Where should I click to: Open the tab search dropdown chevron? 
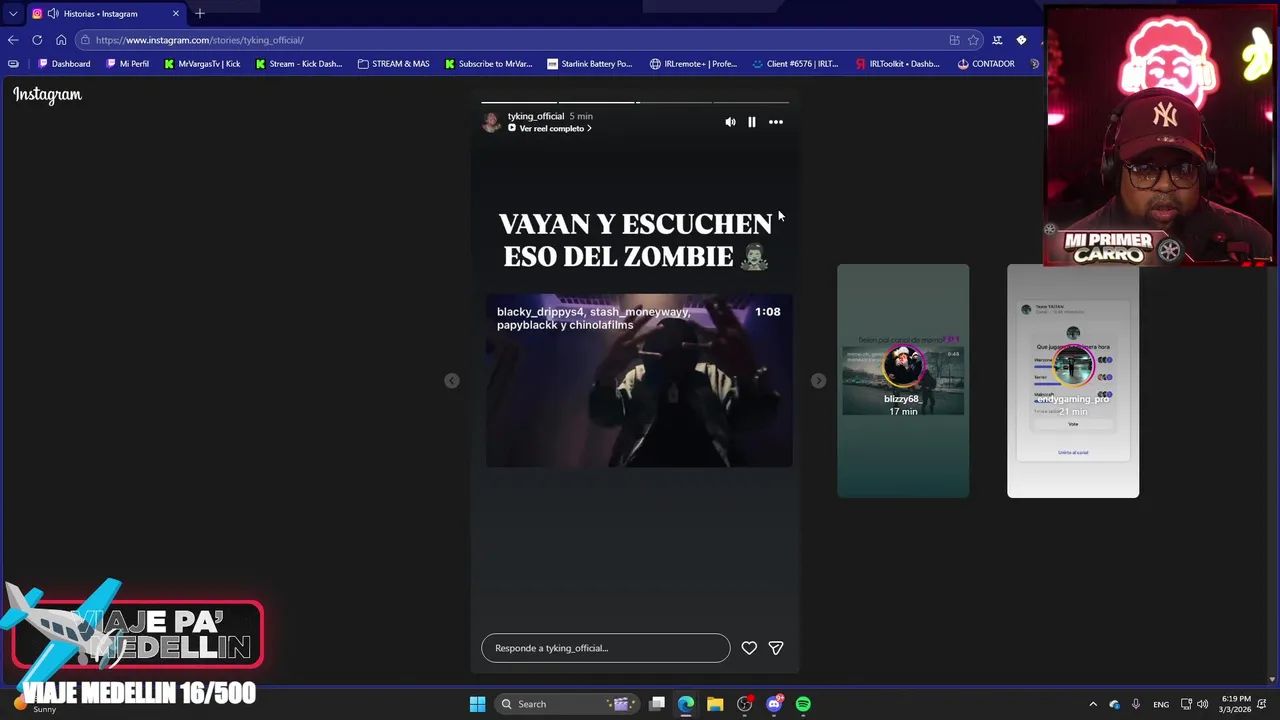pyautogui.click(x=13, y=14)
